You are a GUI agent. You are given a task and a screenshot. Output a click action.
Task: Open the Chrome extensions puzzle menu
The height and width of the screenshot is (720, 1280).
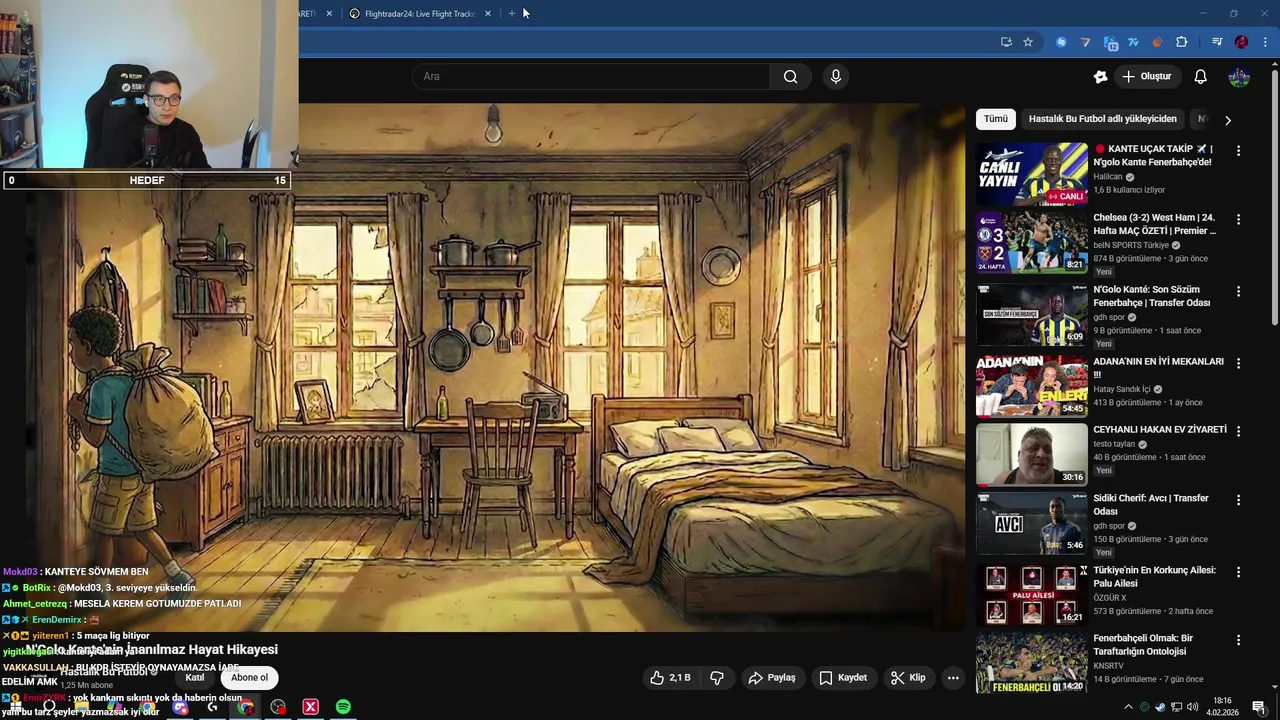[x=1181, y=42]
